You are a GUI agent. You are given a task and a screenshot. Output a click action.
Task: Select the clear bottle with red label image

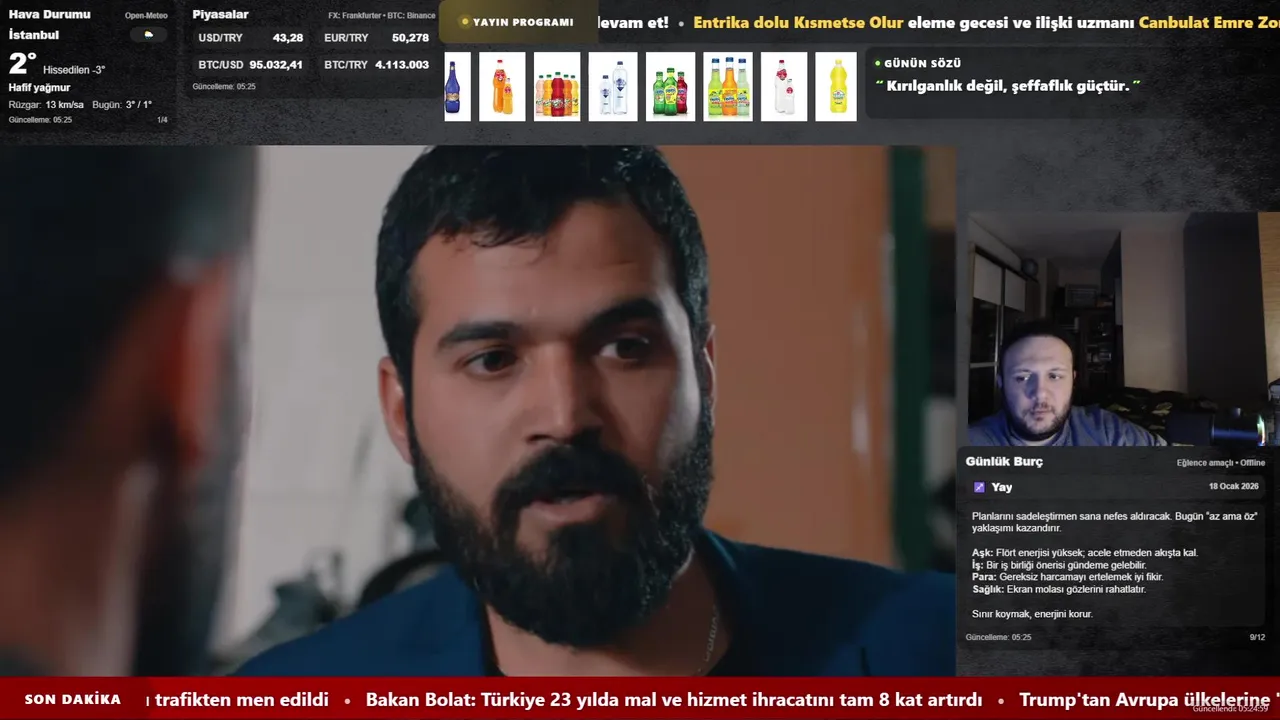click(784, 87)
